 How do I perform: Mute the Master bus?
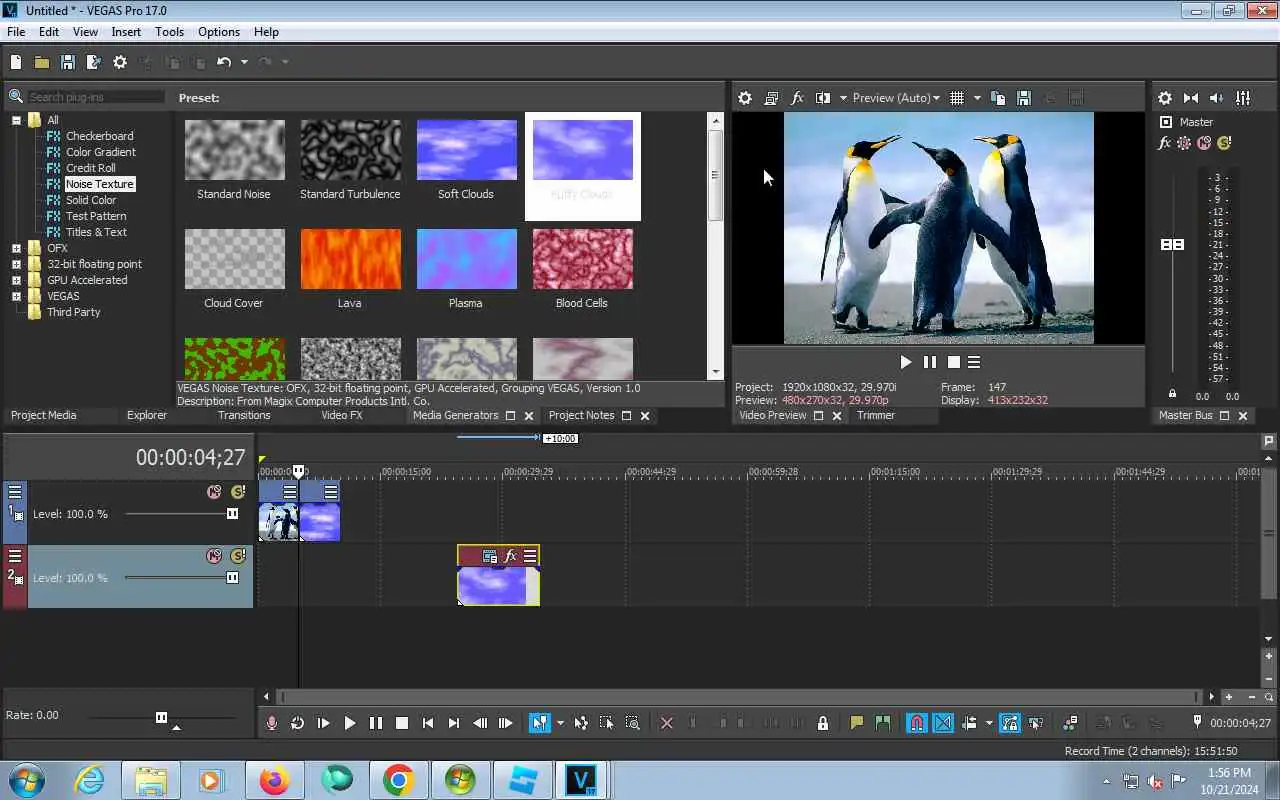click(x=1205, y=143)
